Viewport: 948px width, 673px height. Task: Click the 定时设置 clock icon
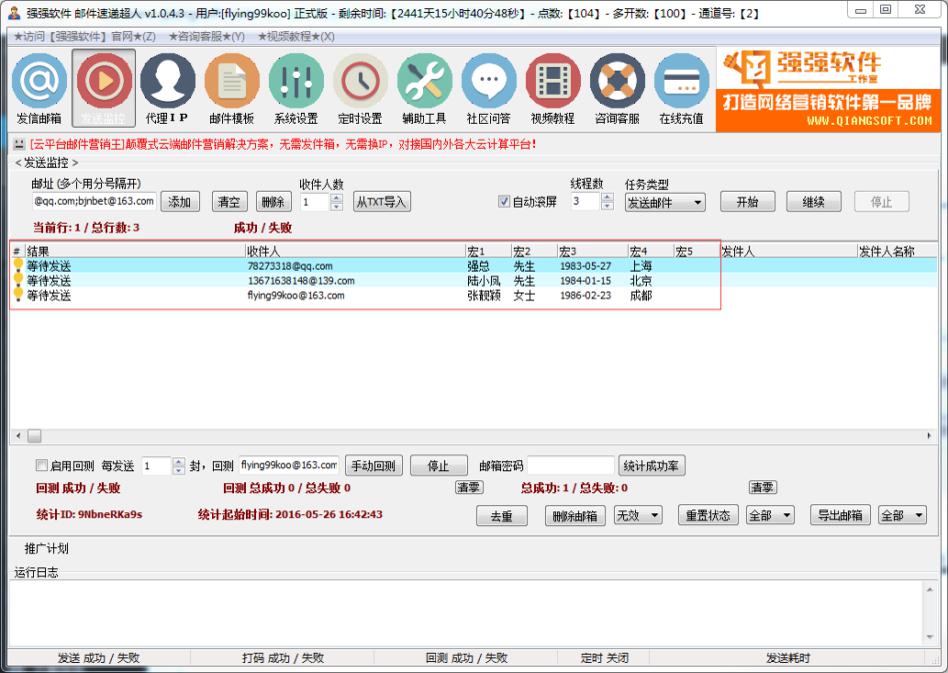click(360, 88)
